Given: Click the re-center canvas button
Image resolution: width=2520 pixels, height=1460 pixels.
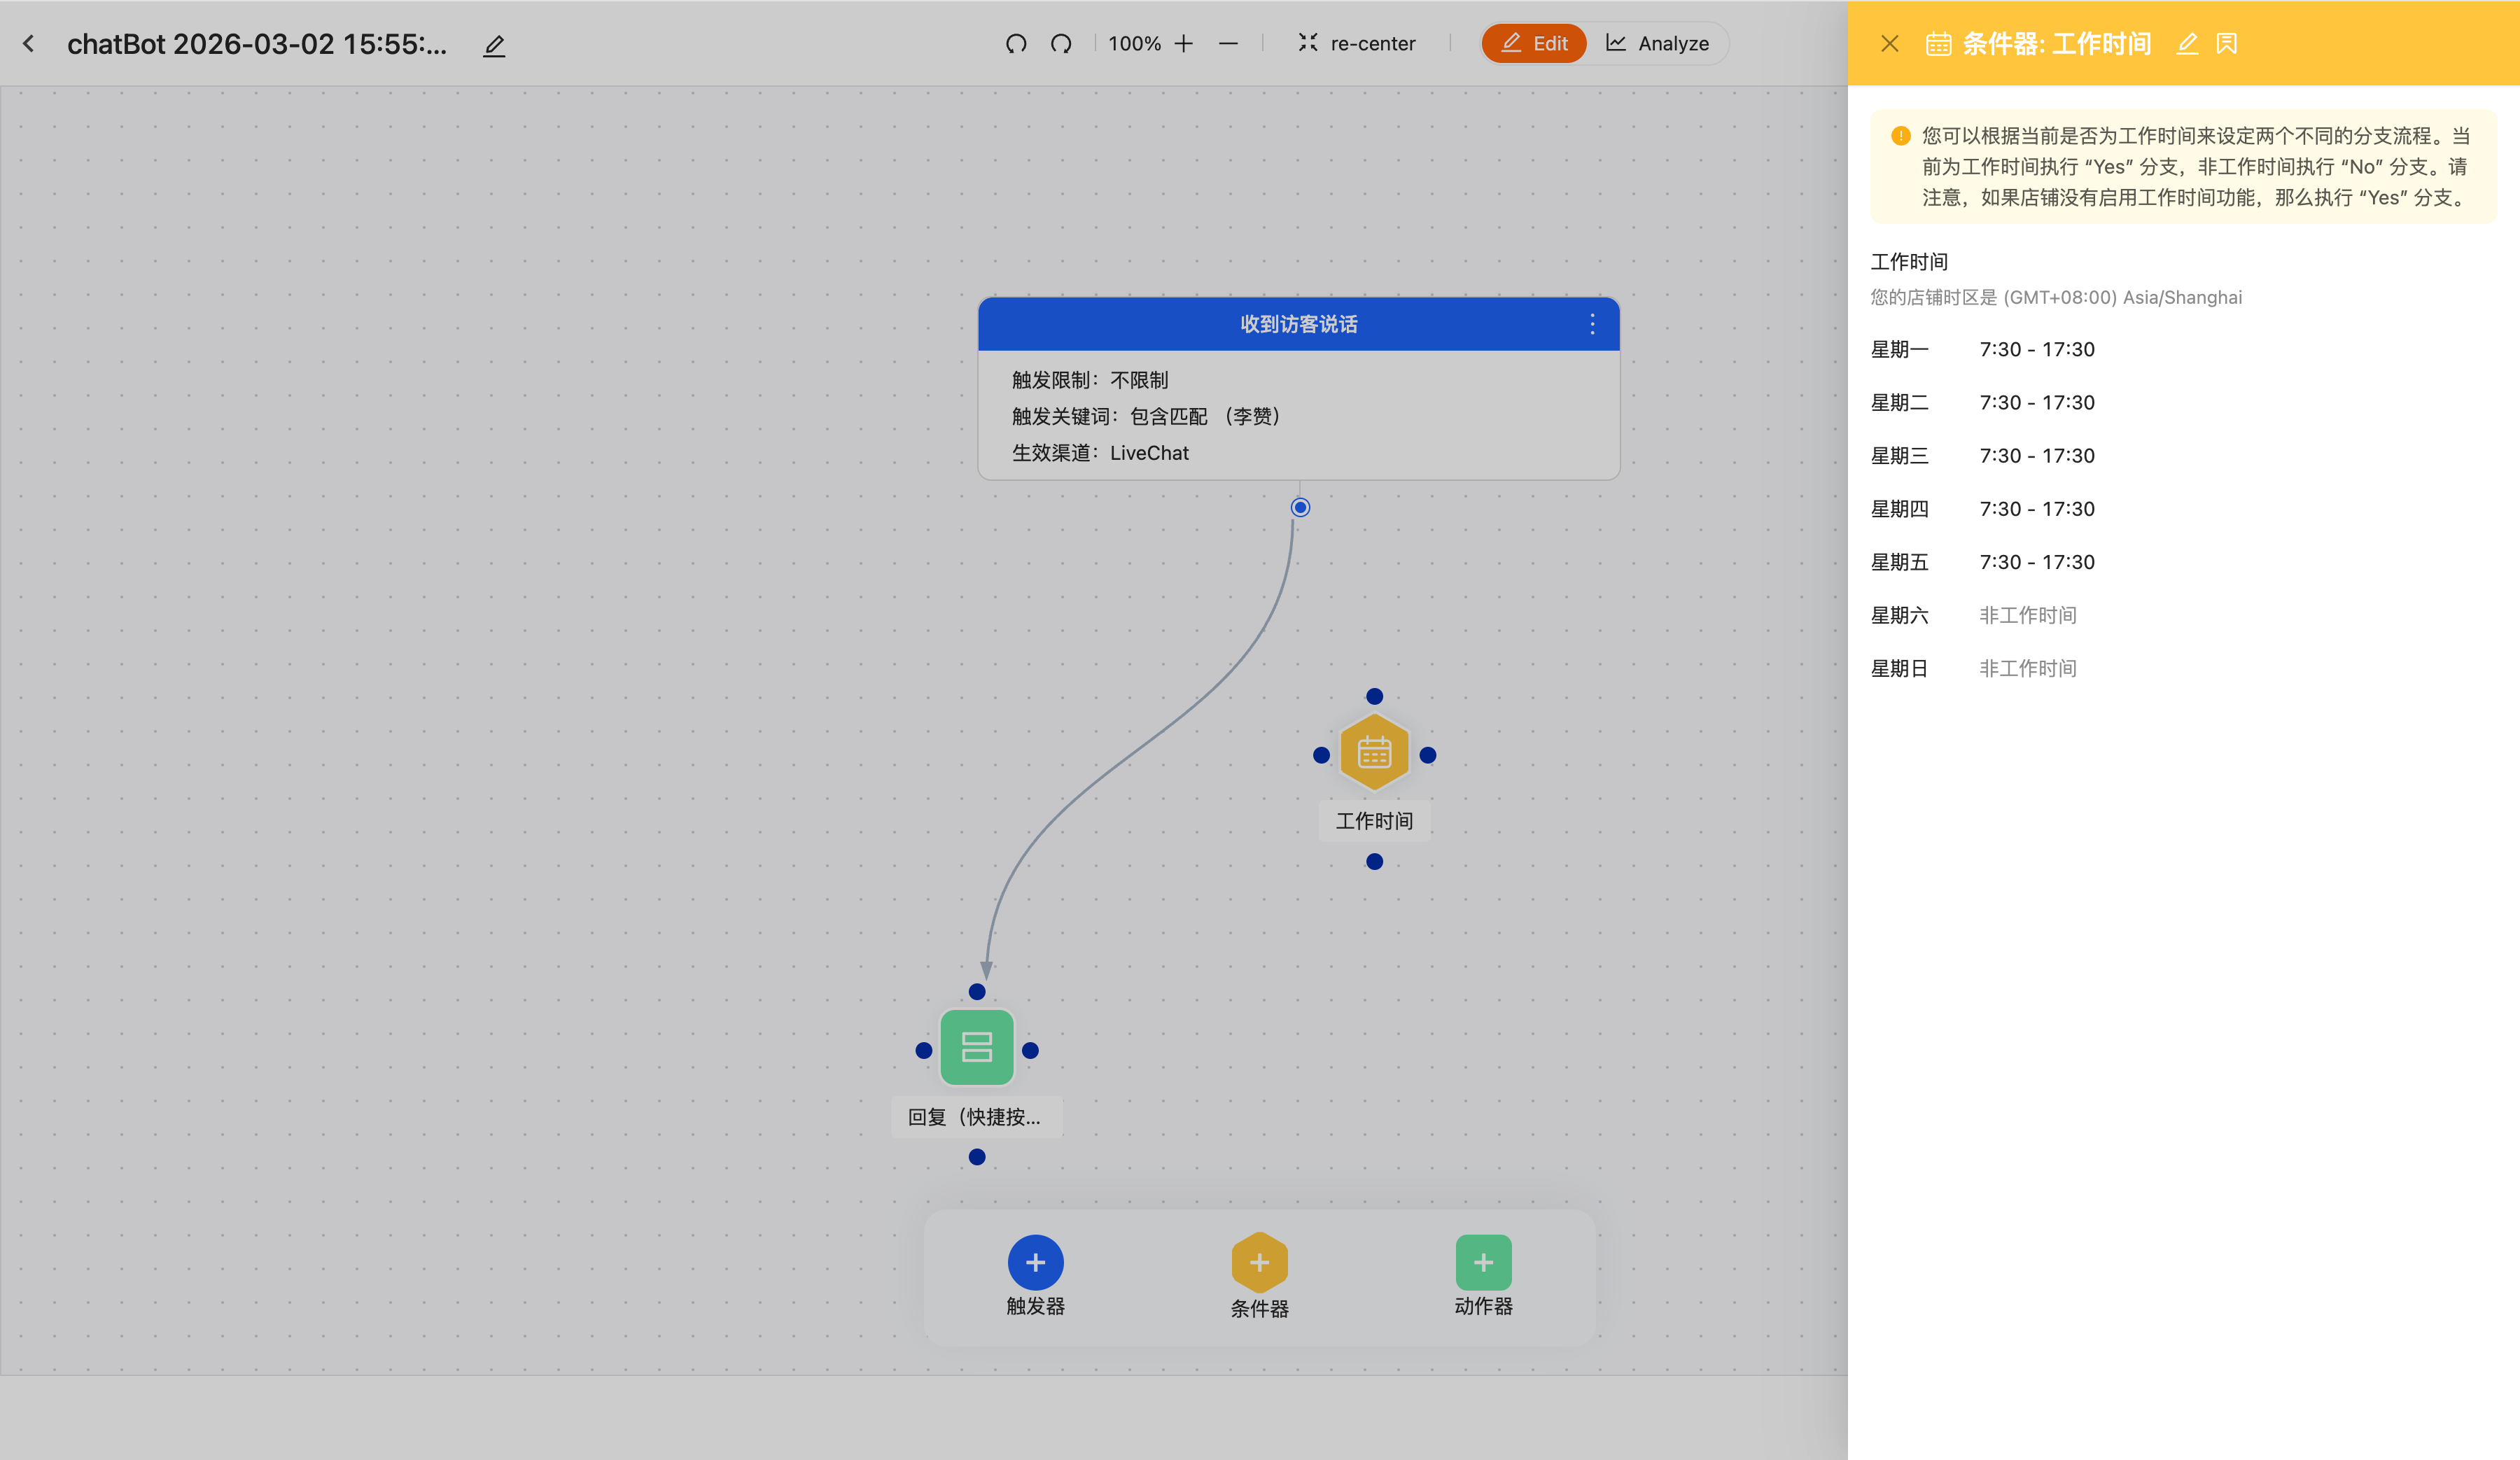Looking at the screenshot, I should coord(1357,44).
